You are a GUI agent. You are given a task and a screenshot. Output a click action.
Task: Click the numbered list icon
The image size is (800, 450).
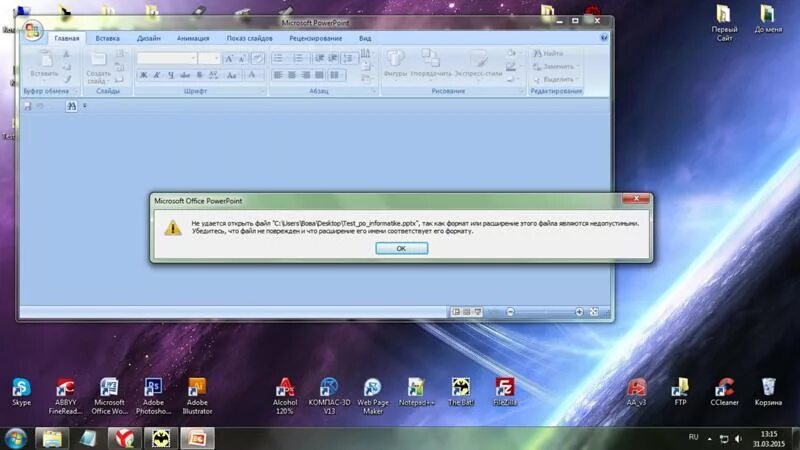click(299, 59)
